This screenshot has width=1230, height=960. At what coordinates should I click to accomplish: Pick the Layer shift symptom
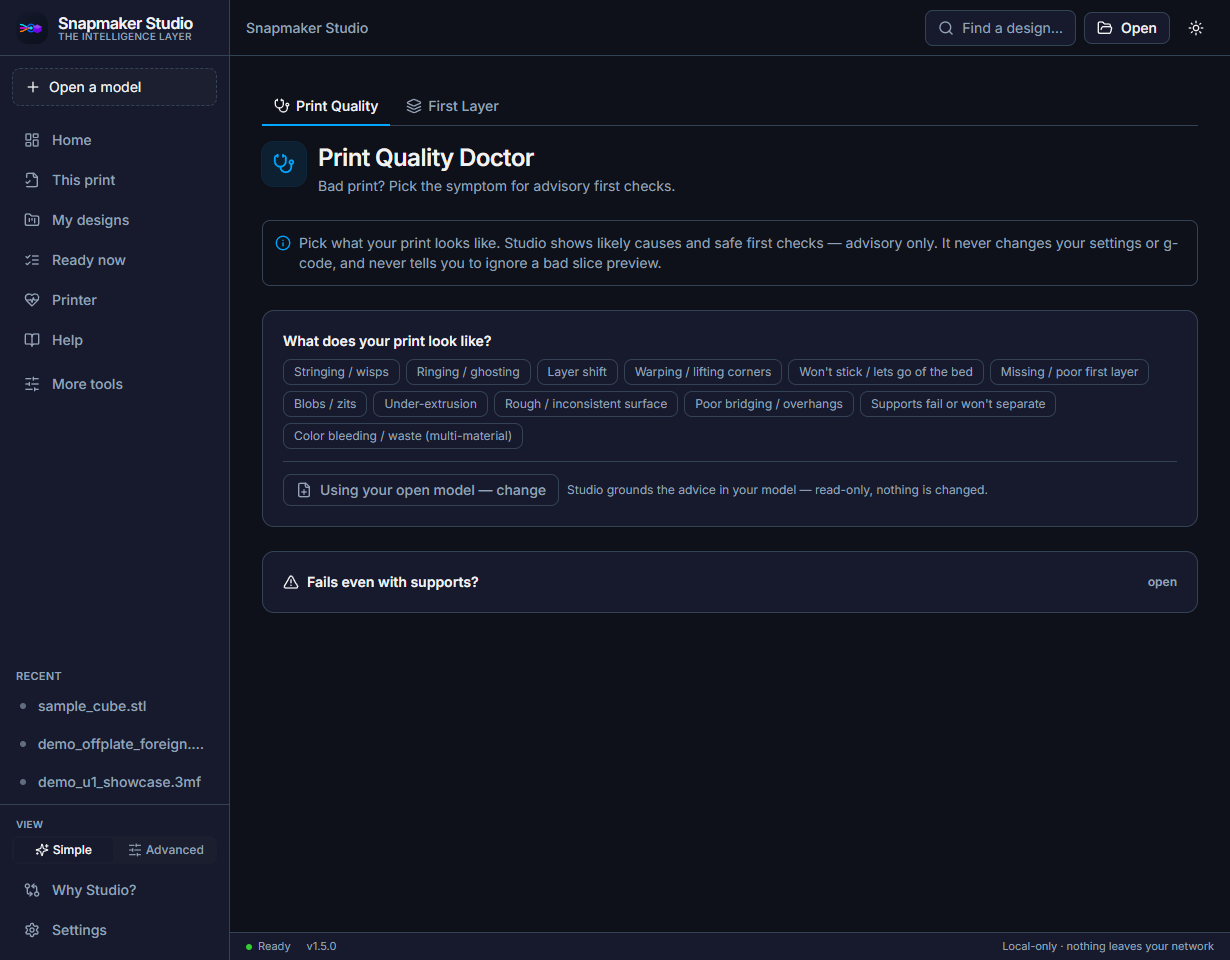(x=577, y=372)
